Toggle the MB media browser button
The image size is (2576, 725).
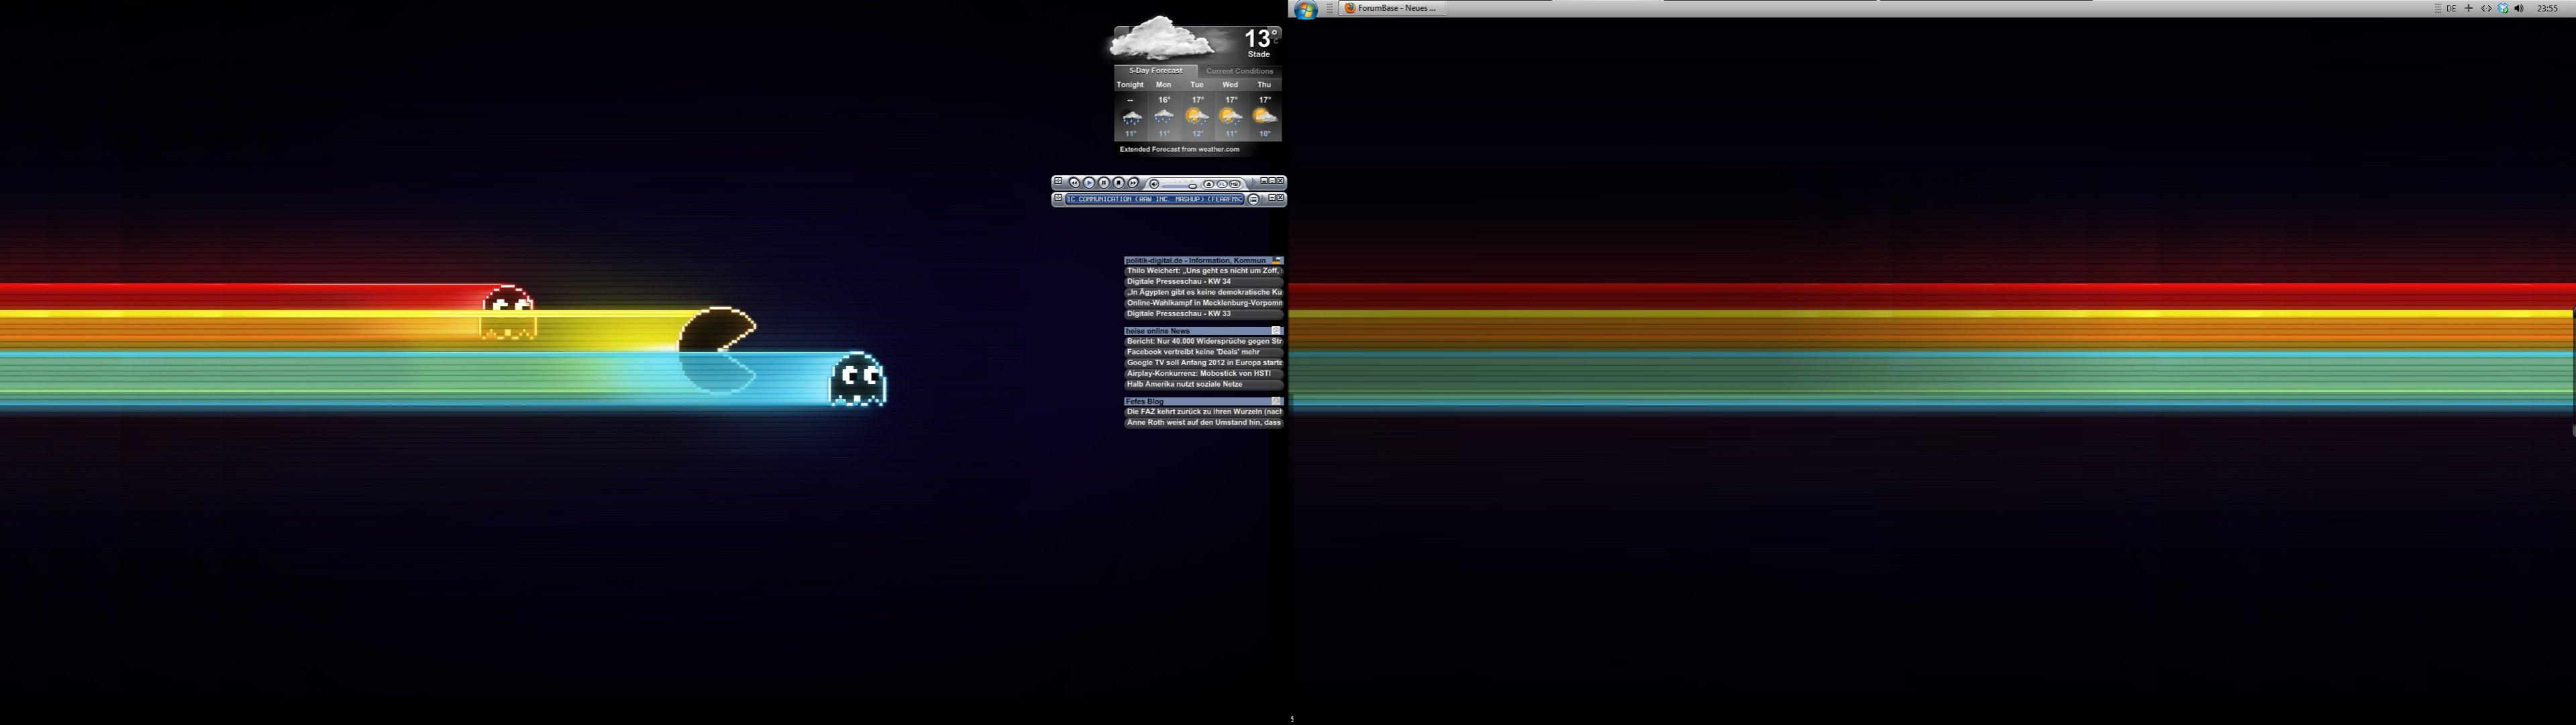1235,185
